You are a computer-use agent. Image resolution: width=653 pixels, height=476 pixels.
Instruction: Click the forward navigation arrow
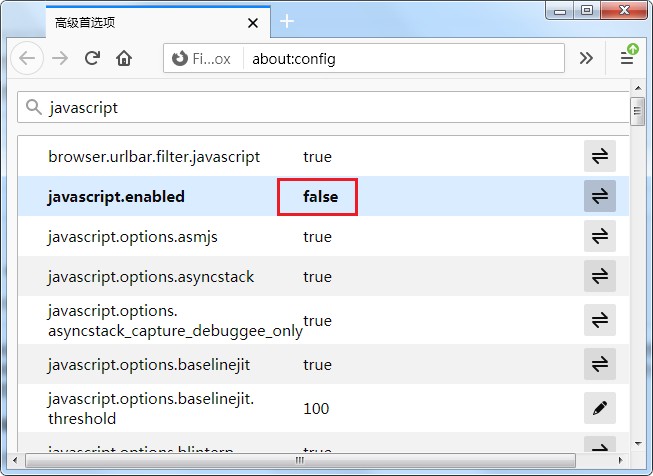(x=60, y=58)
